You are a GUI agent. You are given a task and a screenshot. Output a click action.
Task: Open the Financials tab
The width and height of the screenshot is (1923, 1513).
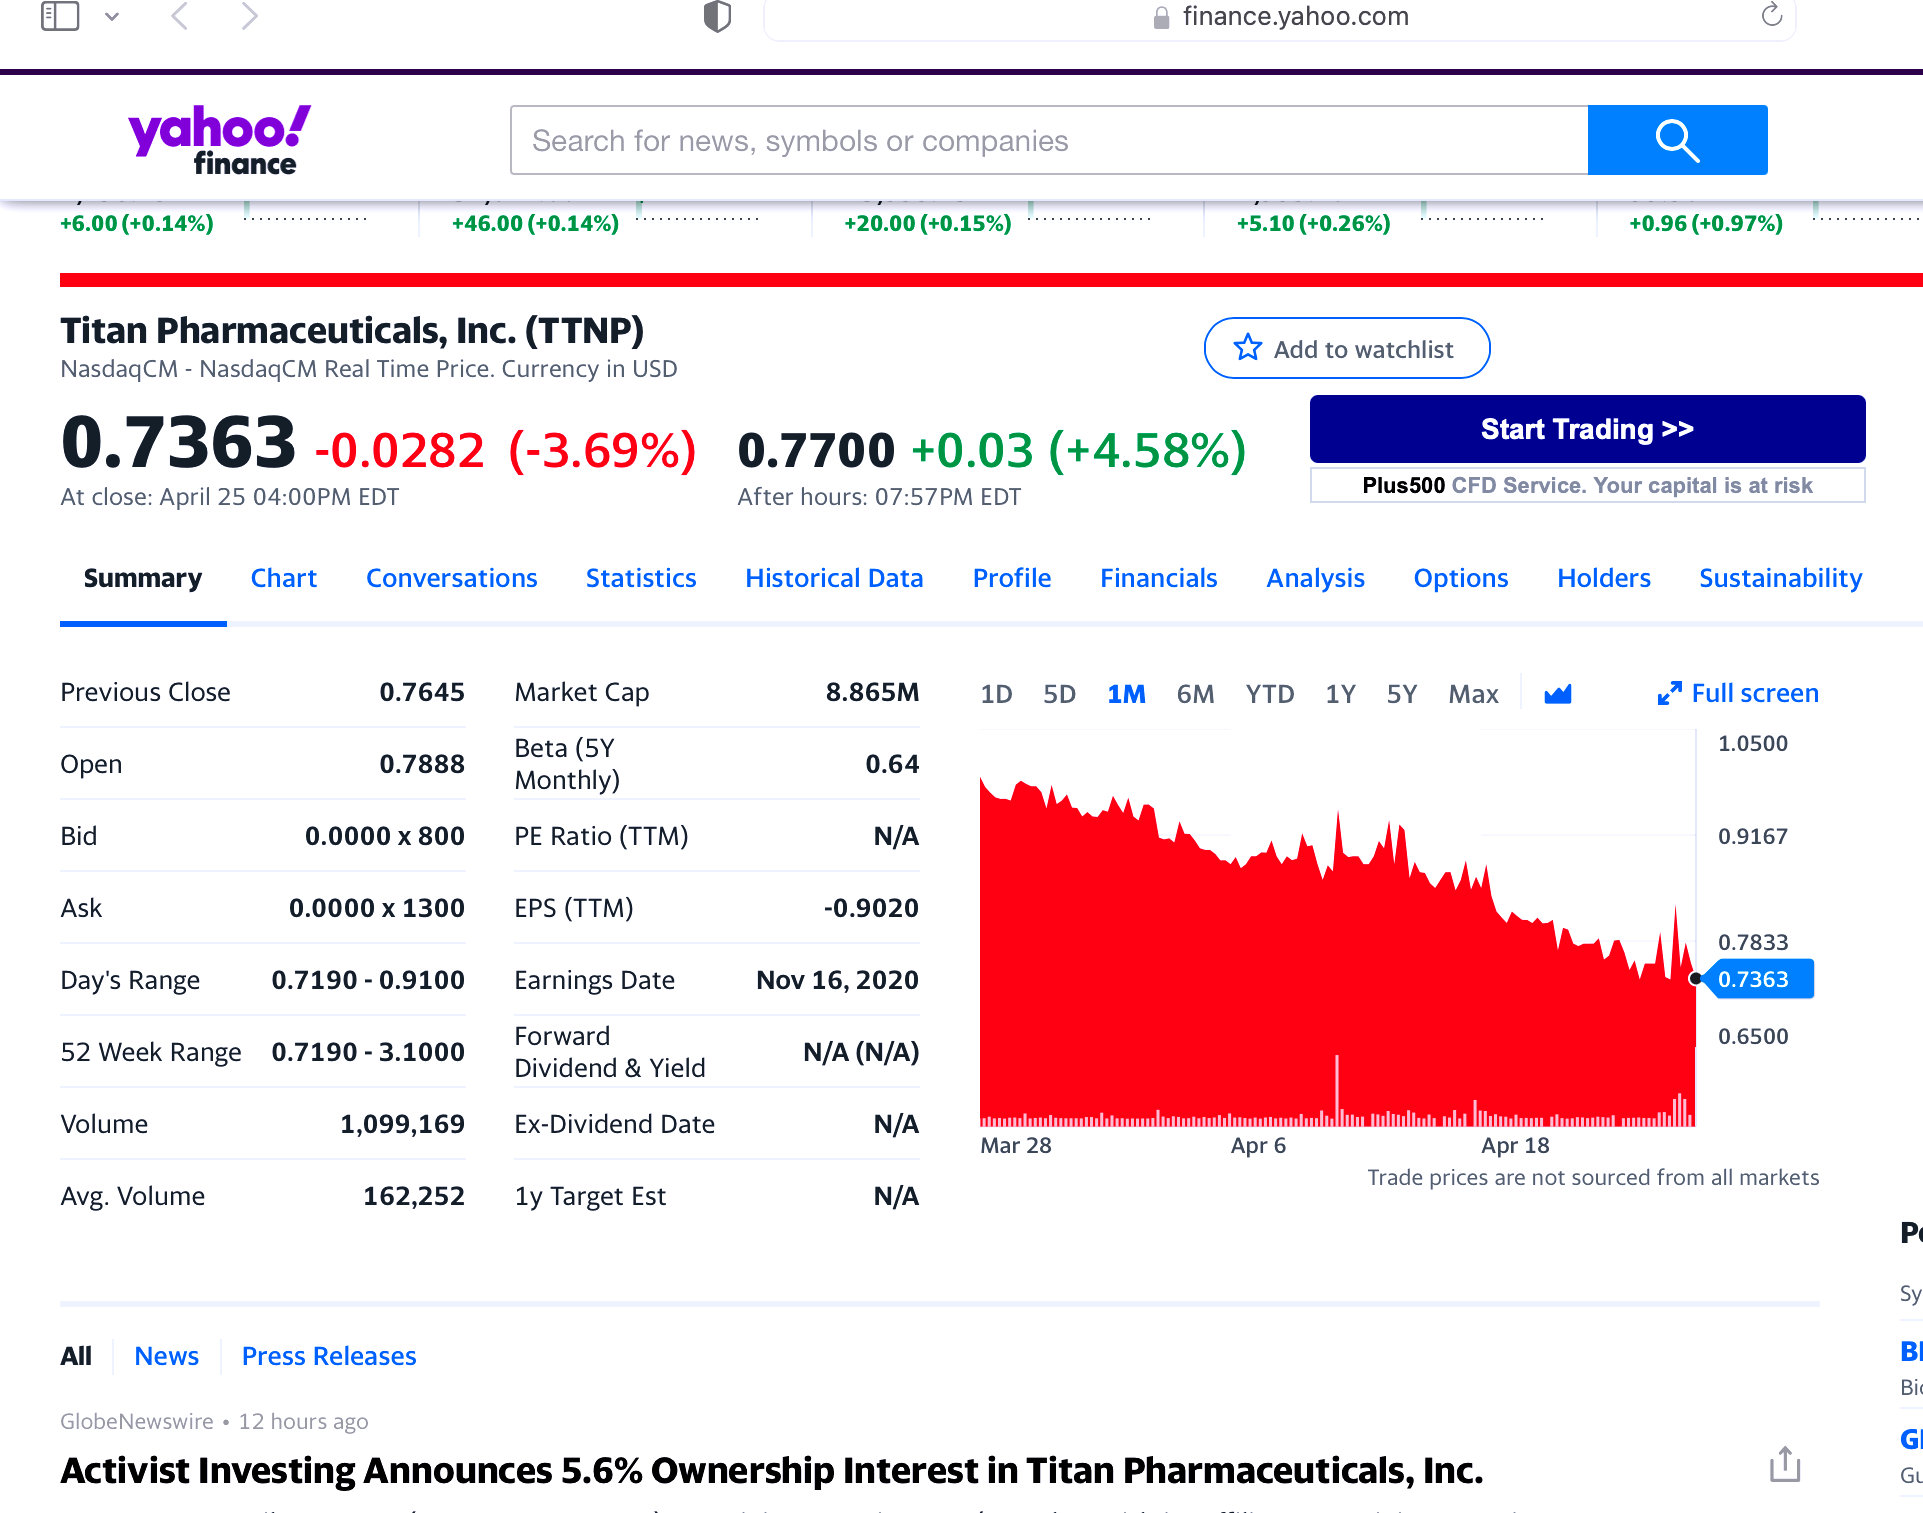[x=1158, y=579]
